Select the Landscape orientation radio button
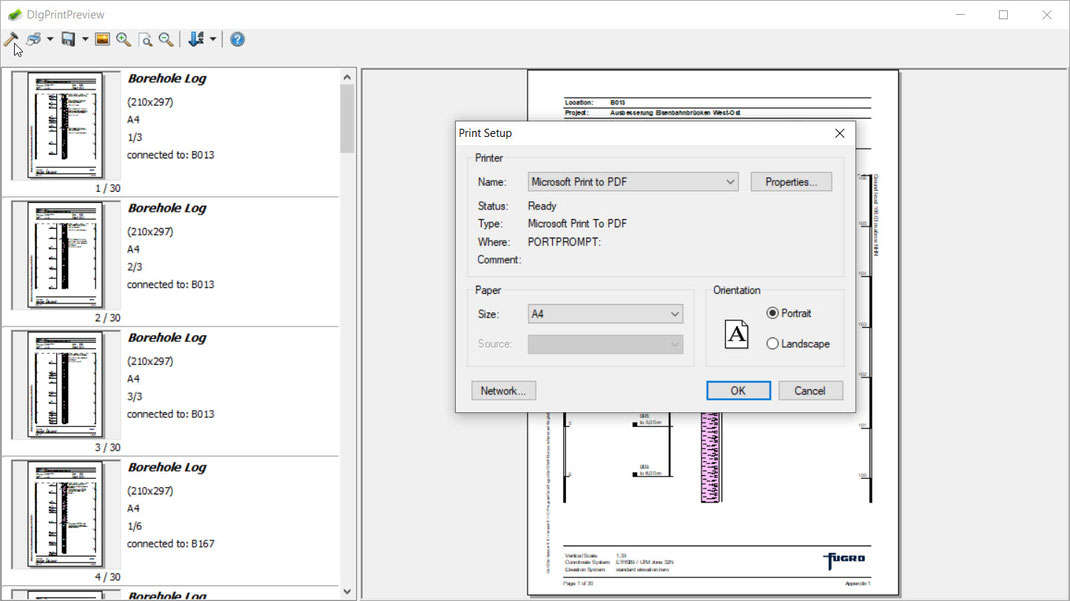This screenshot has height=601, width=1070. (772, 344)
